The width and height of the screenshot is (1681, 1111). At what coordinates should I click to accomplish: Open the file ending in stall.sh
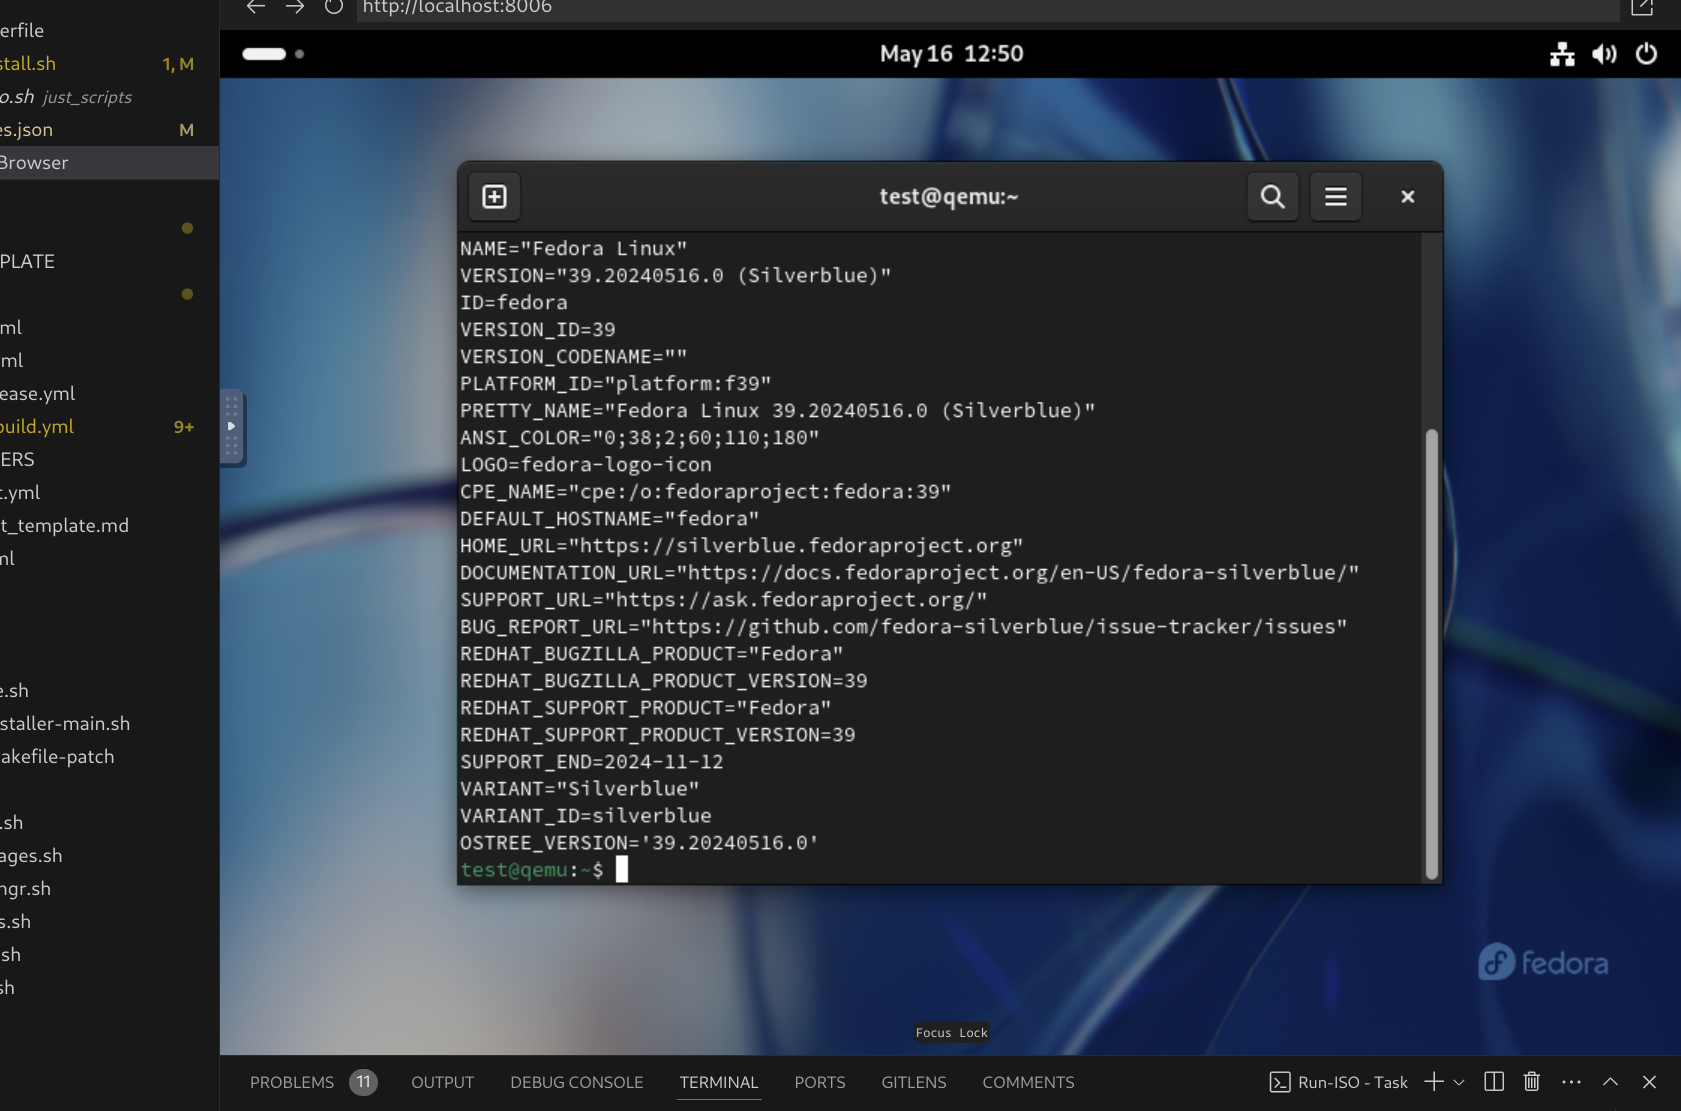(109, 64)
